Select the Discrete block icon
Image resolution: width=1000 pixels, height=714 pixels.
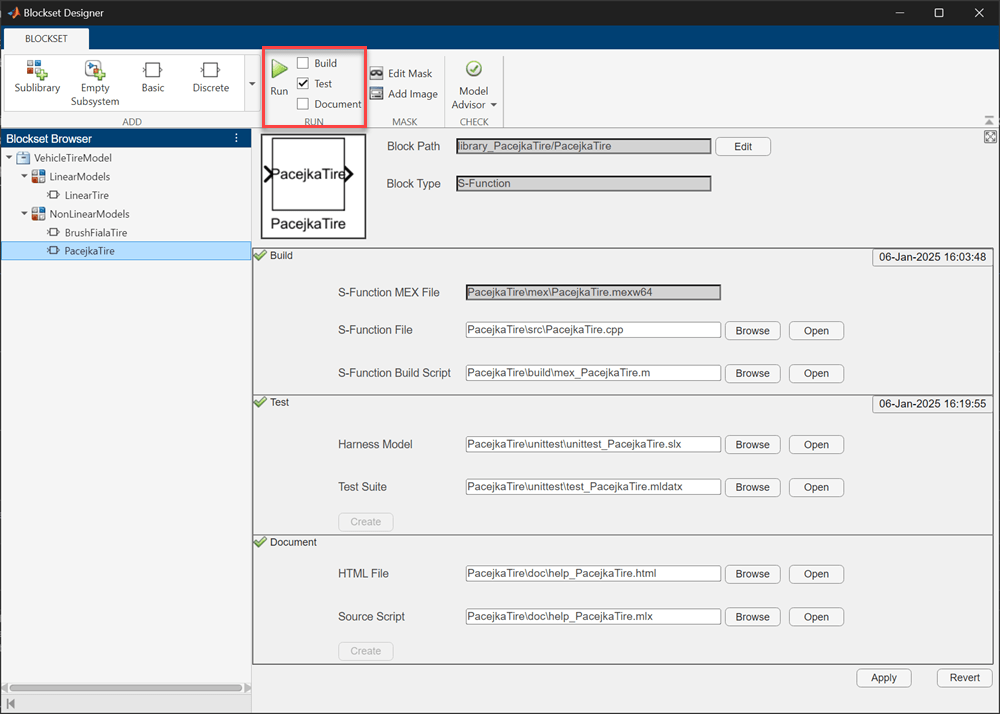point(210,70)
